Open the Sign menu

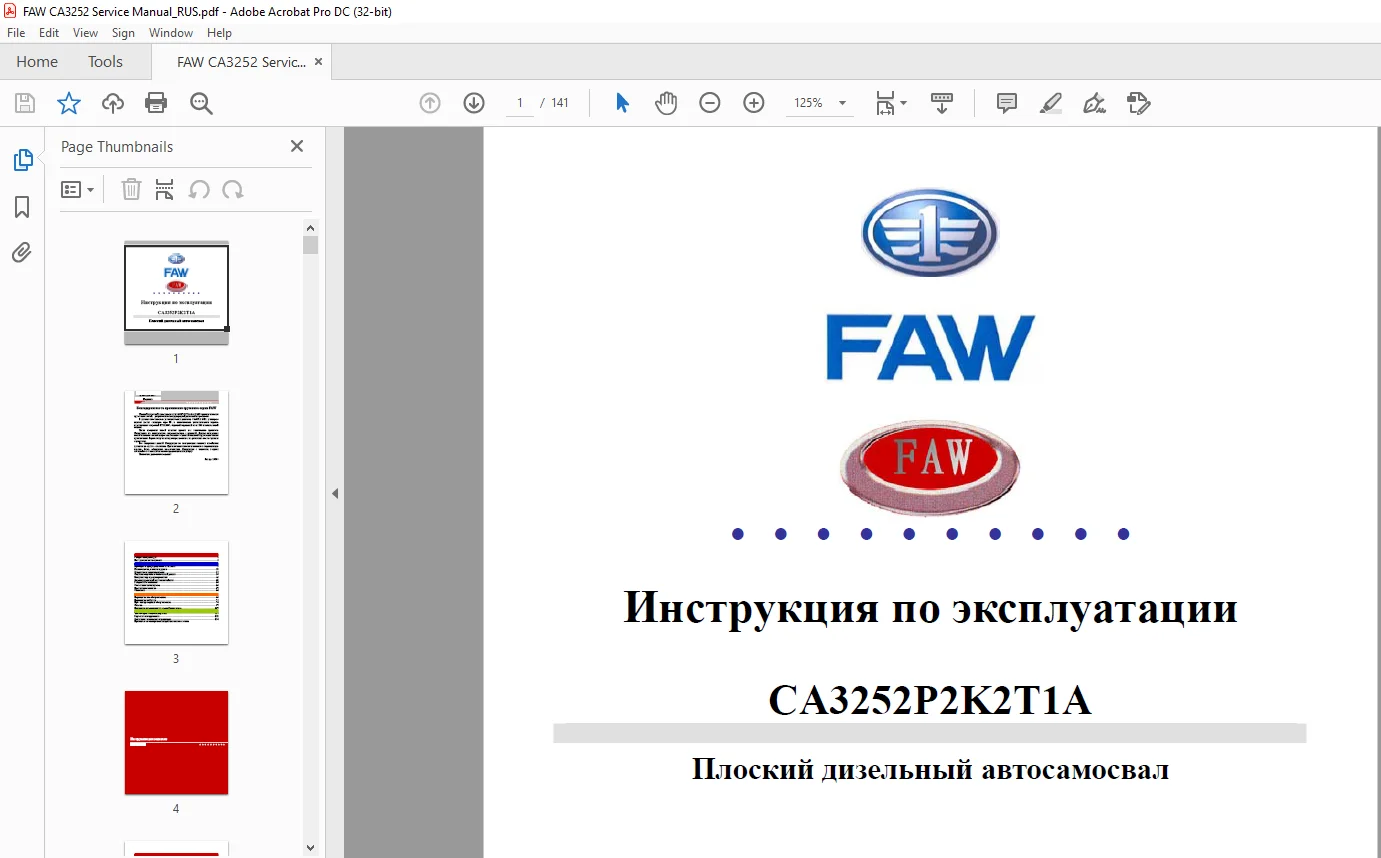point(124,33)
